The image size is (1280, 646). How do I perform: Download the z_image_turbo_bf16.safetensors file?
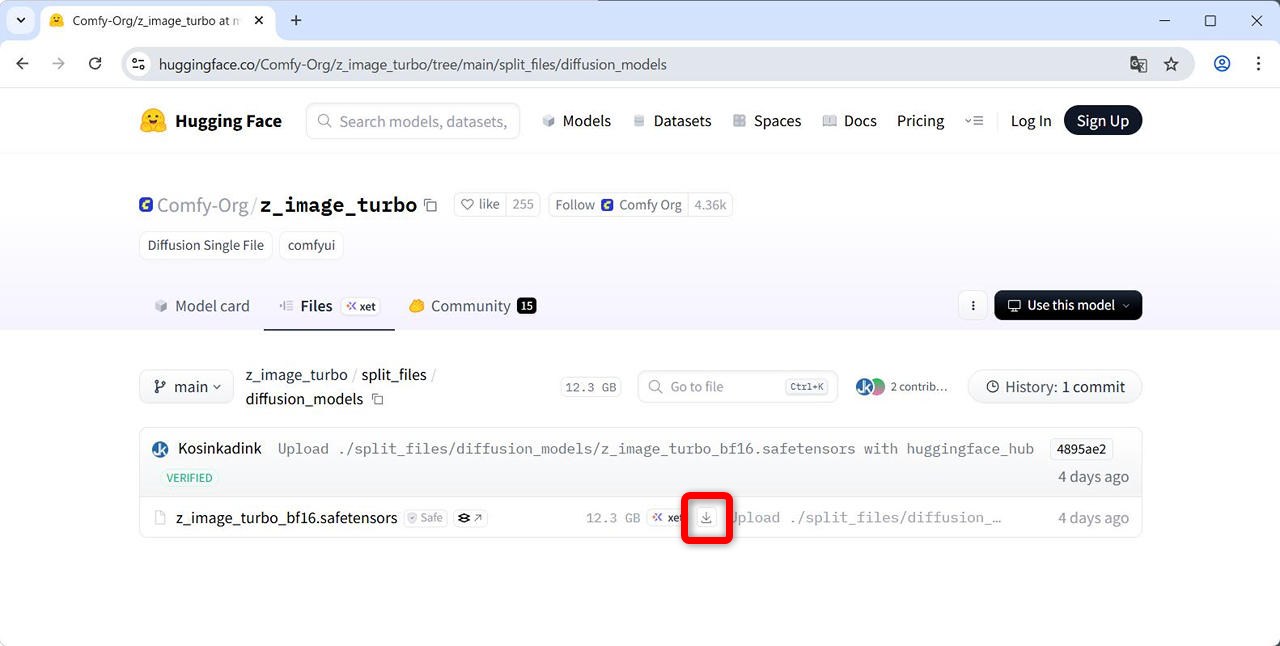tap(706, 518)
